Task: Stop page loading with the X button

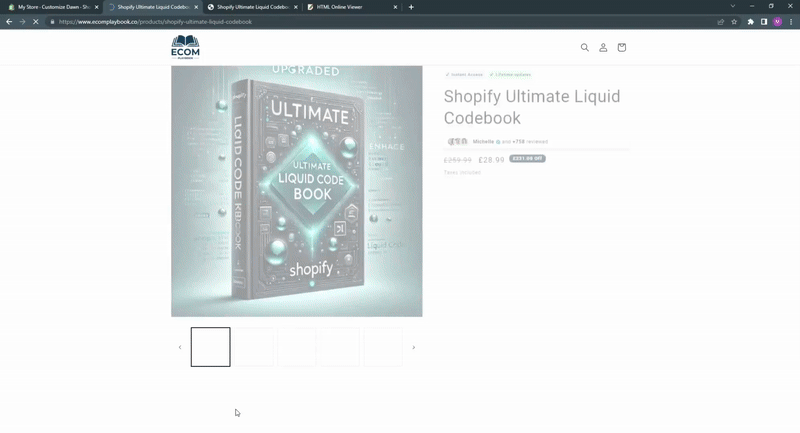Action: pos(36,21)
